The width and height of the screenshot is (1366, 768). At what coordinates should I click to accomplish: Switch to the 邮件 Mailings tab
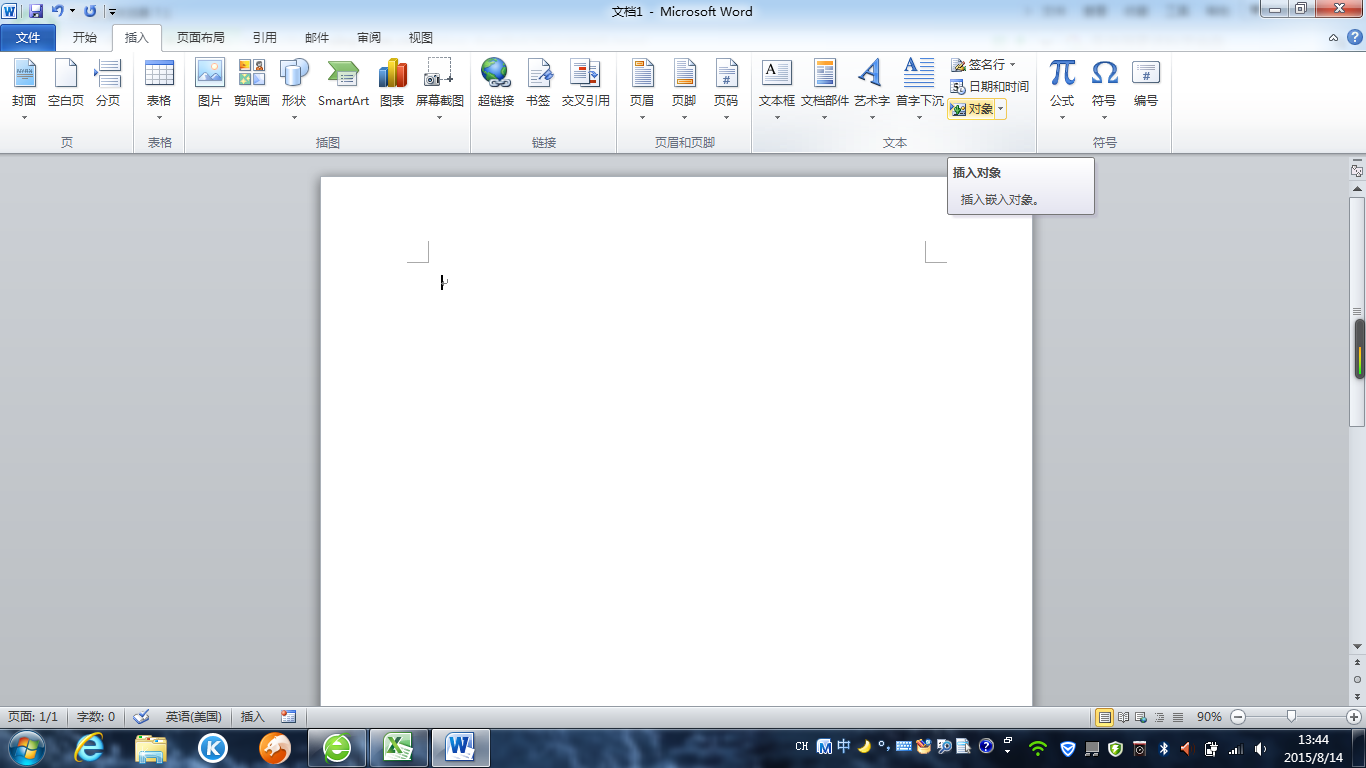pyautogui.click(x=317, y=38)
